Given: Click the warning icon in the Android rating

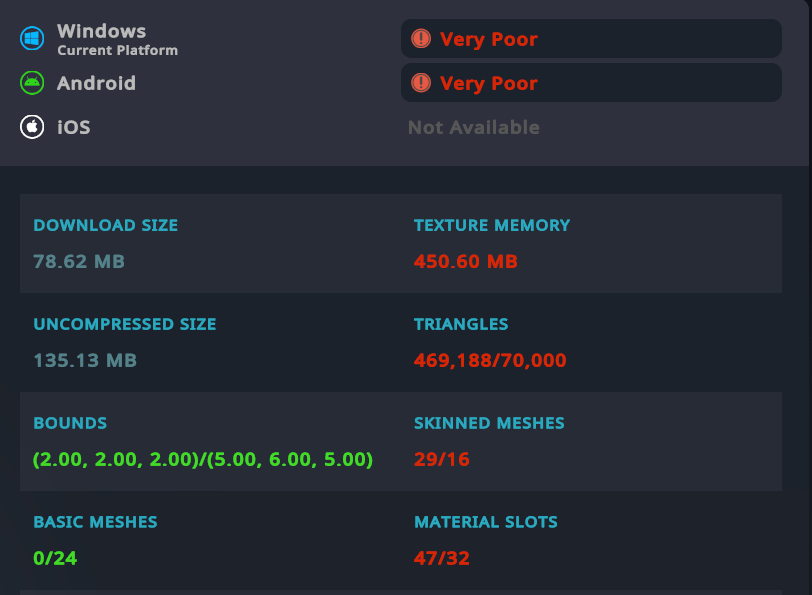Looking at the screenshot, I should (x=421, y=83).
